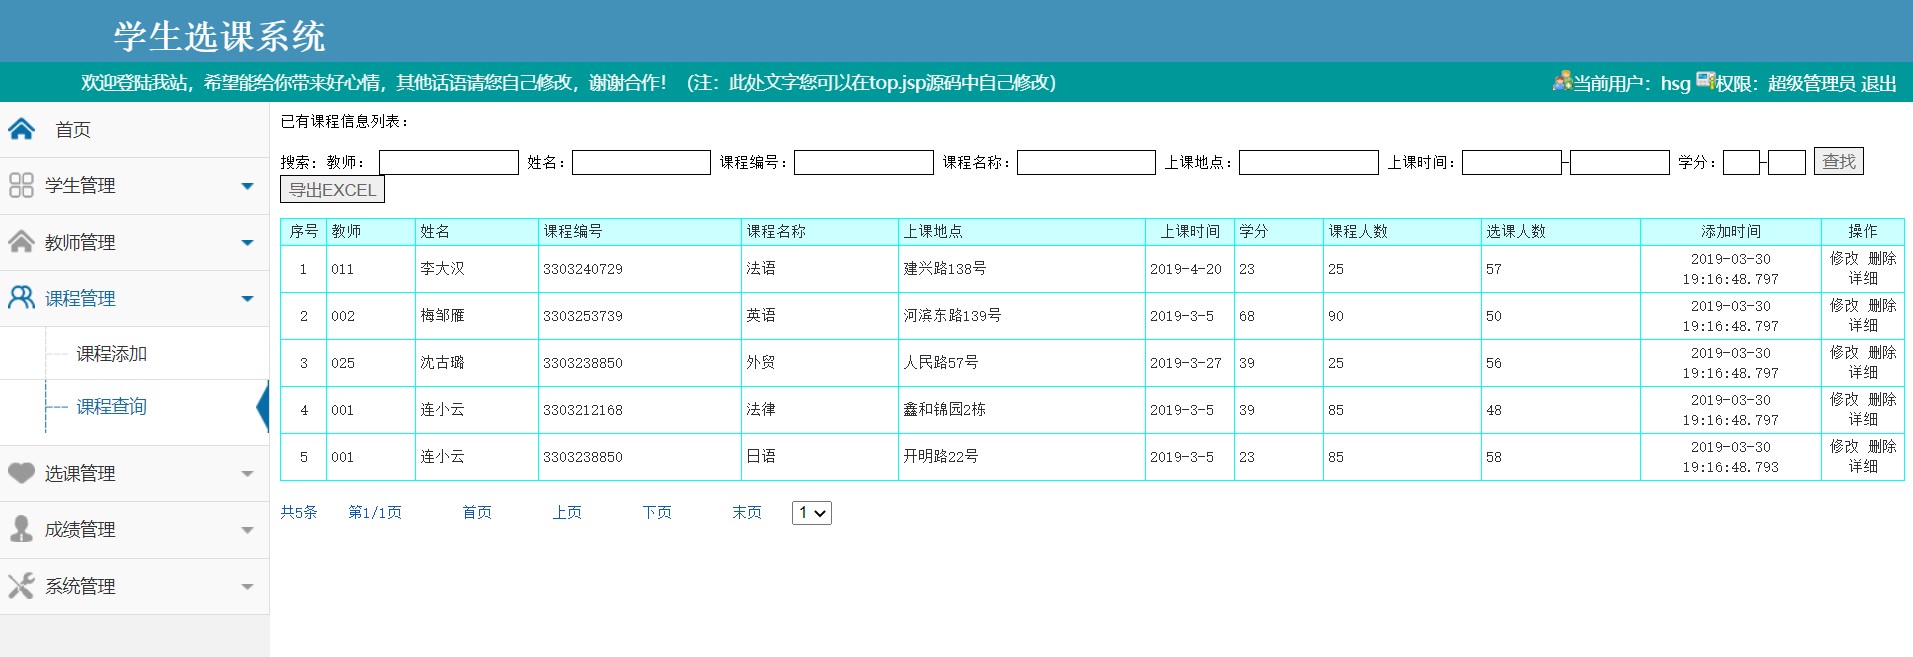The width and height of the screenshot is (1913, 657).
Task: Click 详细 for 日语 course row
Action: click(1863, 466)
